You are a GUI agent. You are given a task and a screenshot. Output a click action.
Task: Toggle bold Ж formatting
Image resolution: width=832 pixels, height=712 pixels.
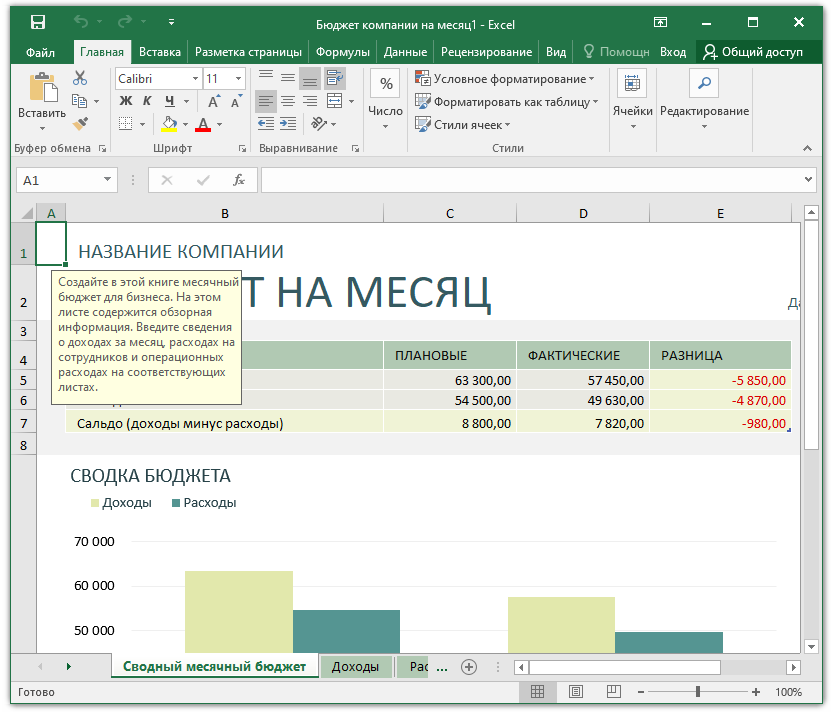pyautogui.click(x=126, y=101)
